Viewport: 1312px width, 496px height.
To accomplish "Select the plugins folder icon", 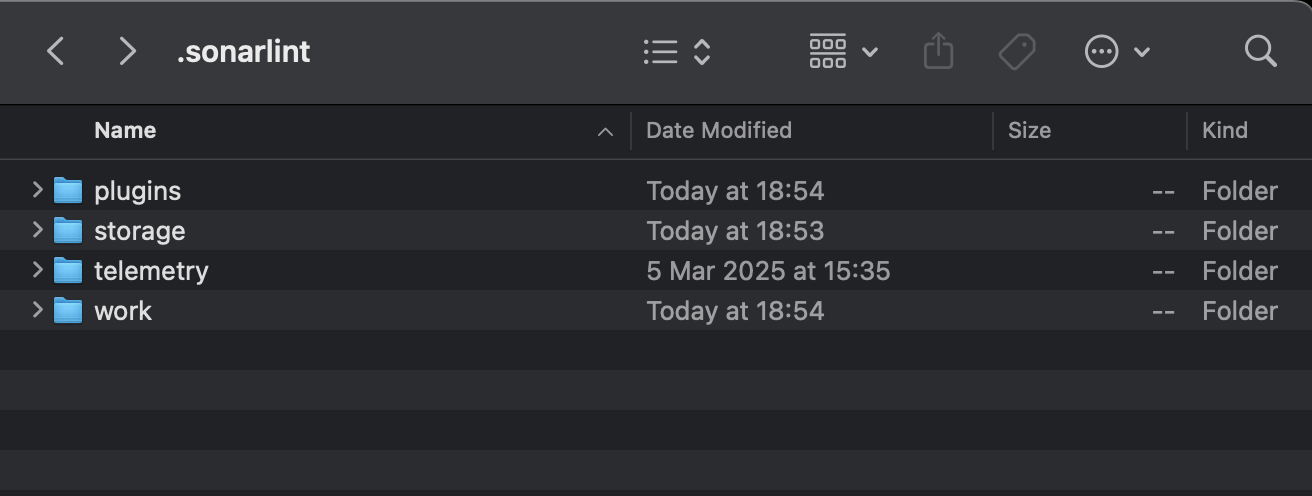I will point(68,190).
